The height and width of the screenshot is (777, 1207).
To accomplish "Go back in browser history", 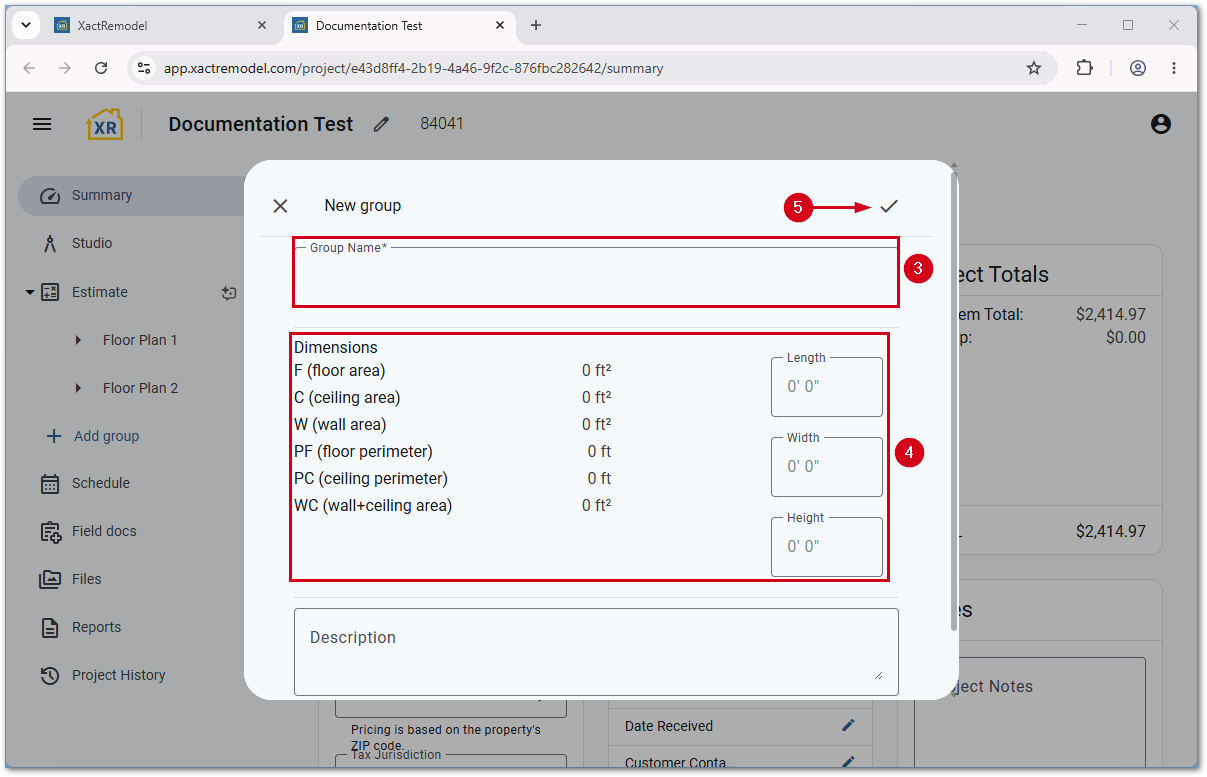I will click(x=29, y=68).
